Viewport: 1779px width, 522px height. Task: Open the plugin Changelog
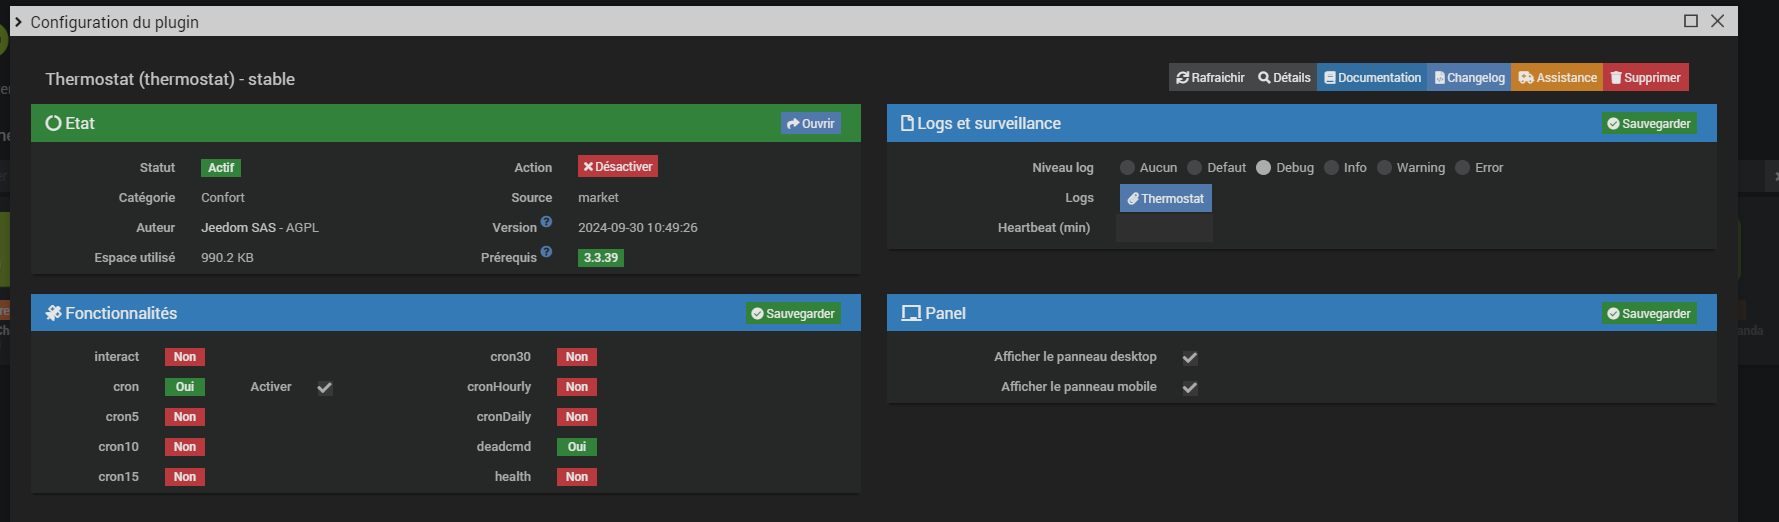1469,78
